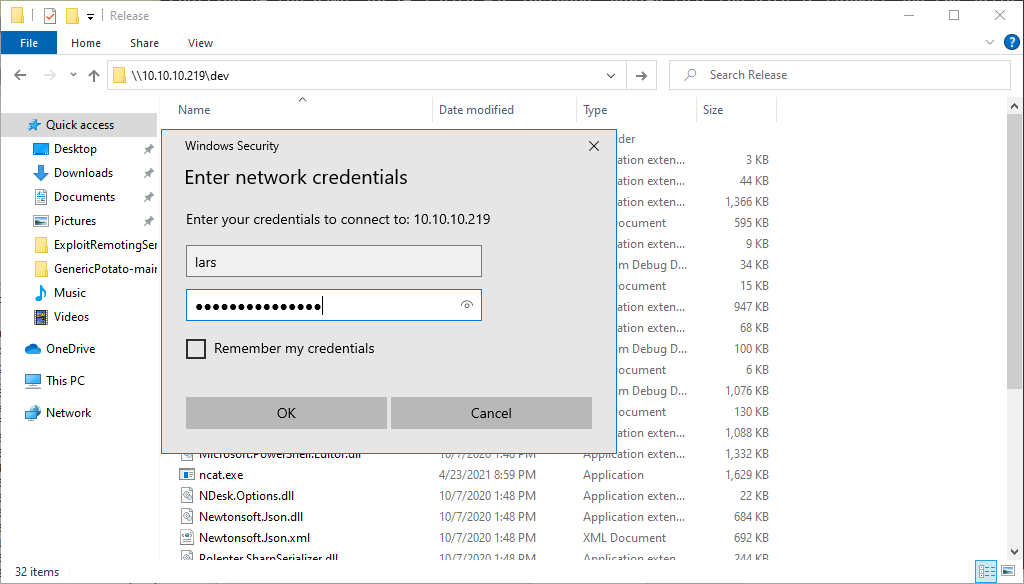Check Remember my credentials box

coord(196,349)
